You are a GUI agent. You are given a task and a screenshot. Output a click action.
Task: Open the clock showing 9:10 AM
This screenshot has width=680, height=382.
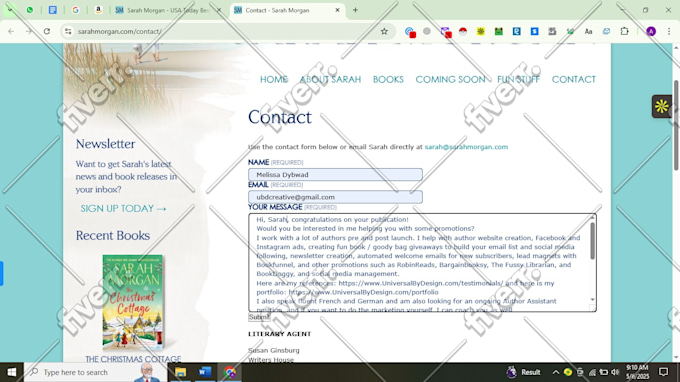tap(637, 372)
